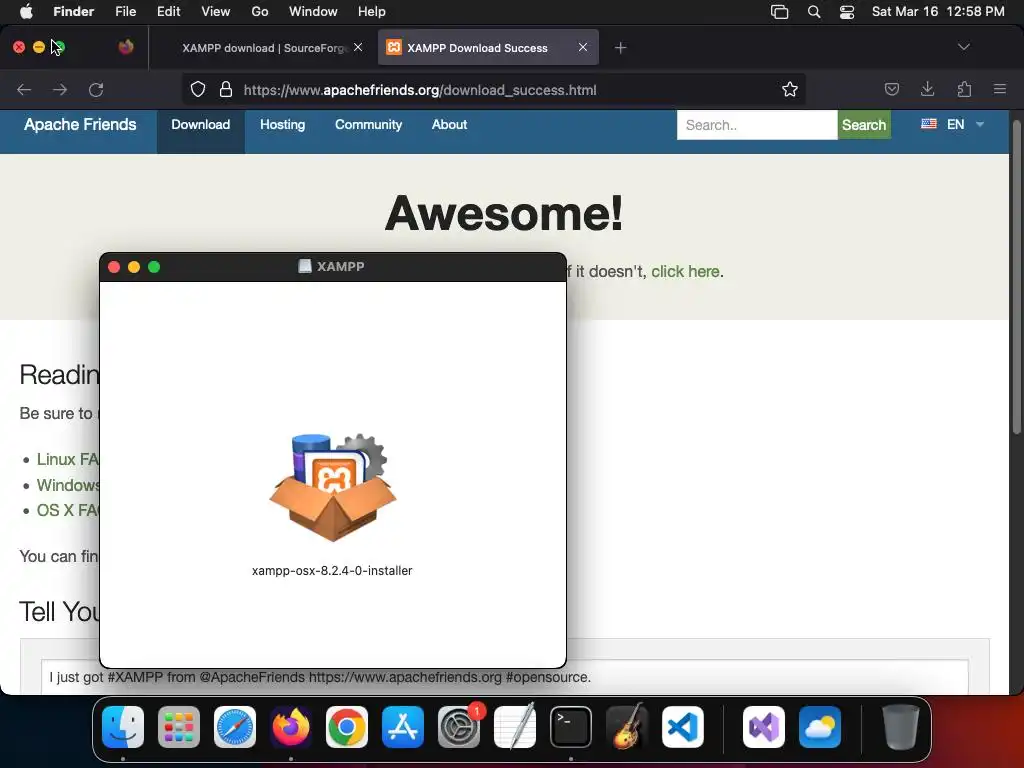This screenshot has height=768, width=1024.
Task: Open purple Visual Studio dock icon
Action: pyautogui.click(x=763, y=727)
